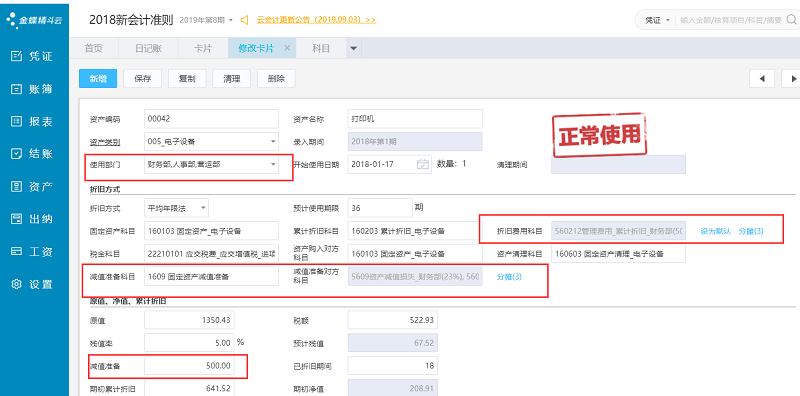Go to previous card arrow

click(762, 79)
